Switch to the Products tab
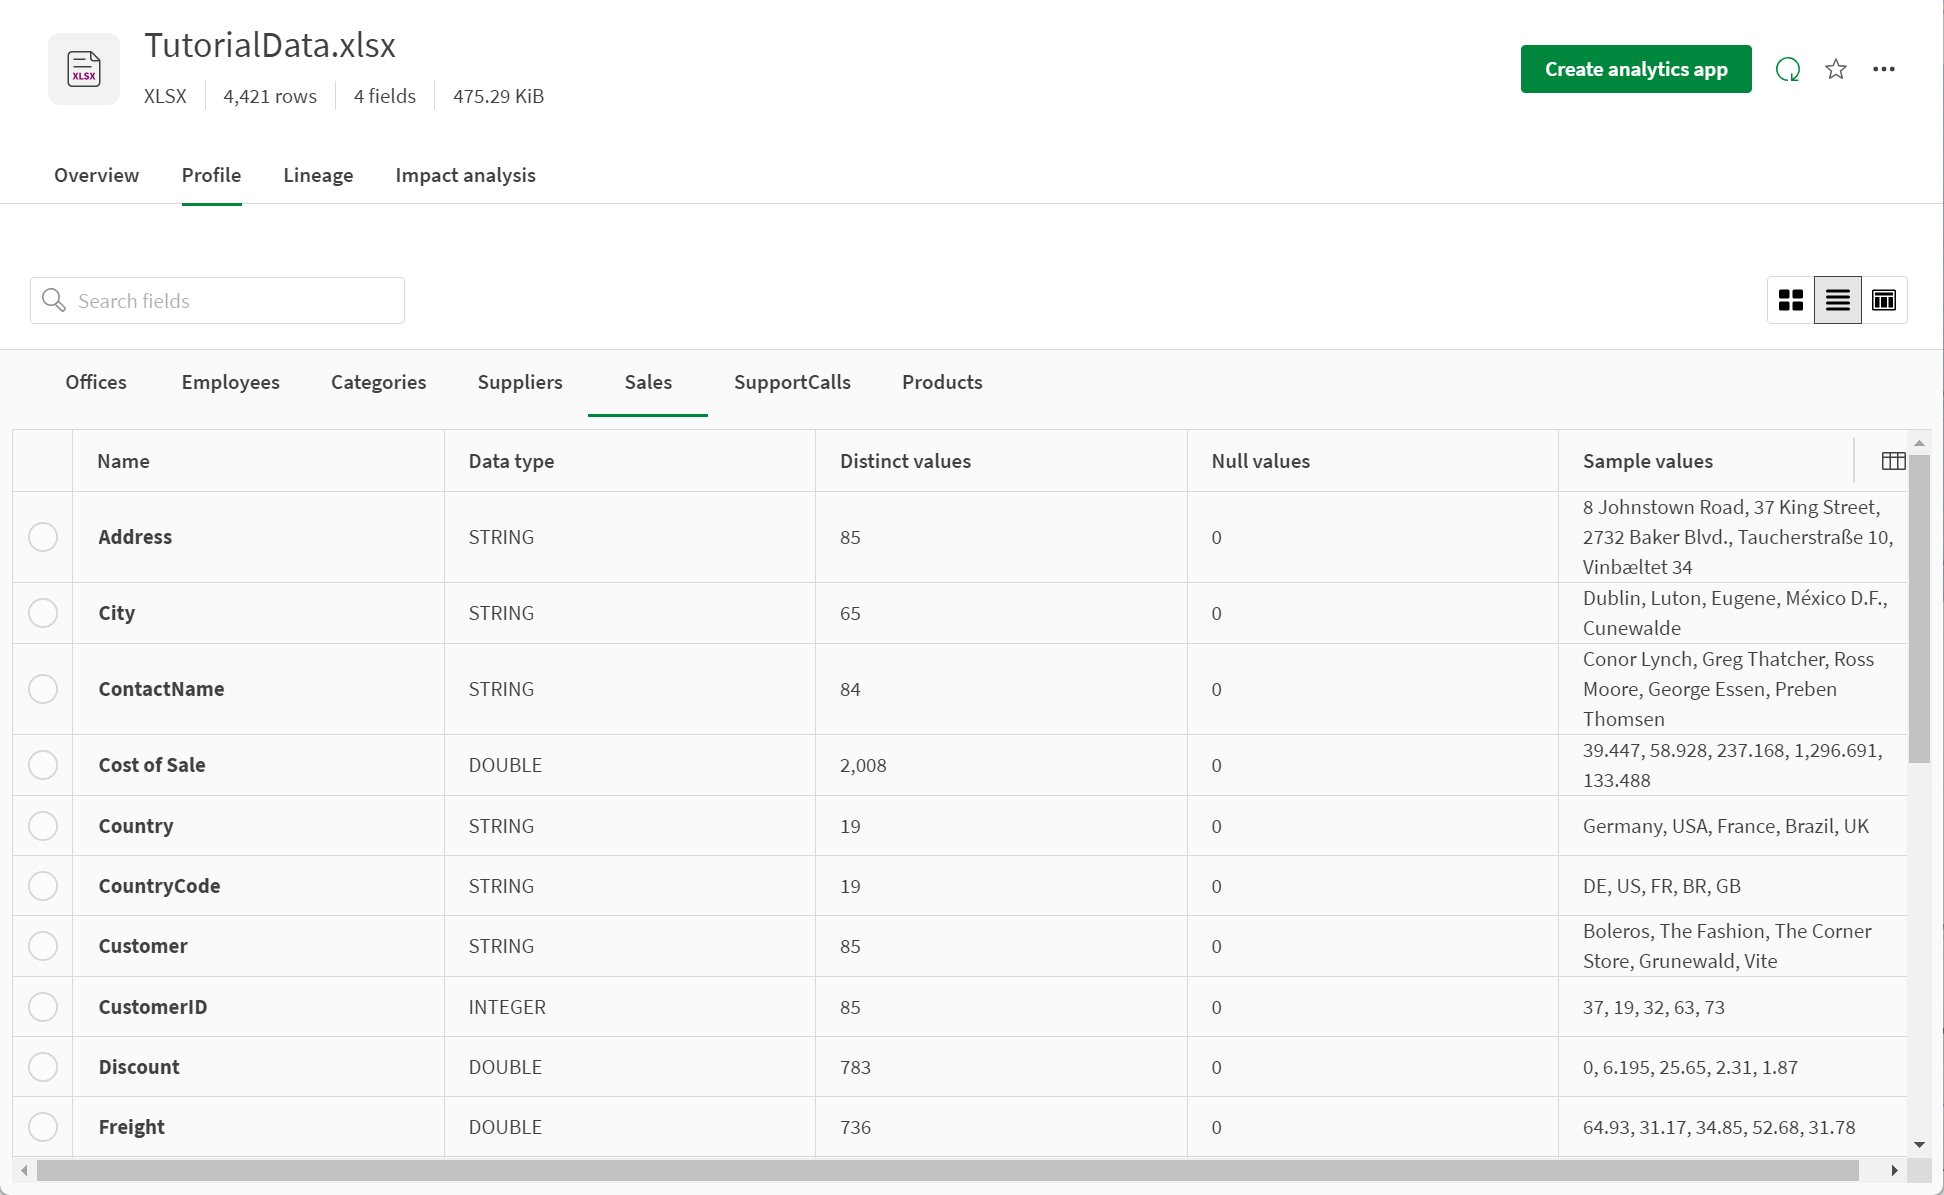 [941, 382]
